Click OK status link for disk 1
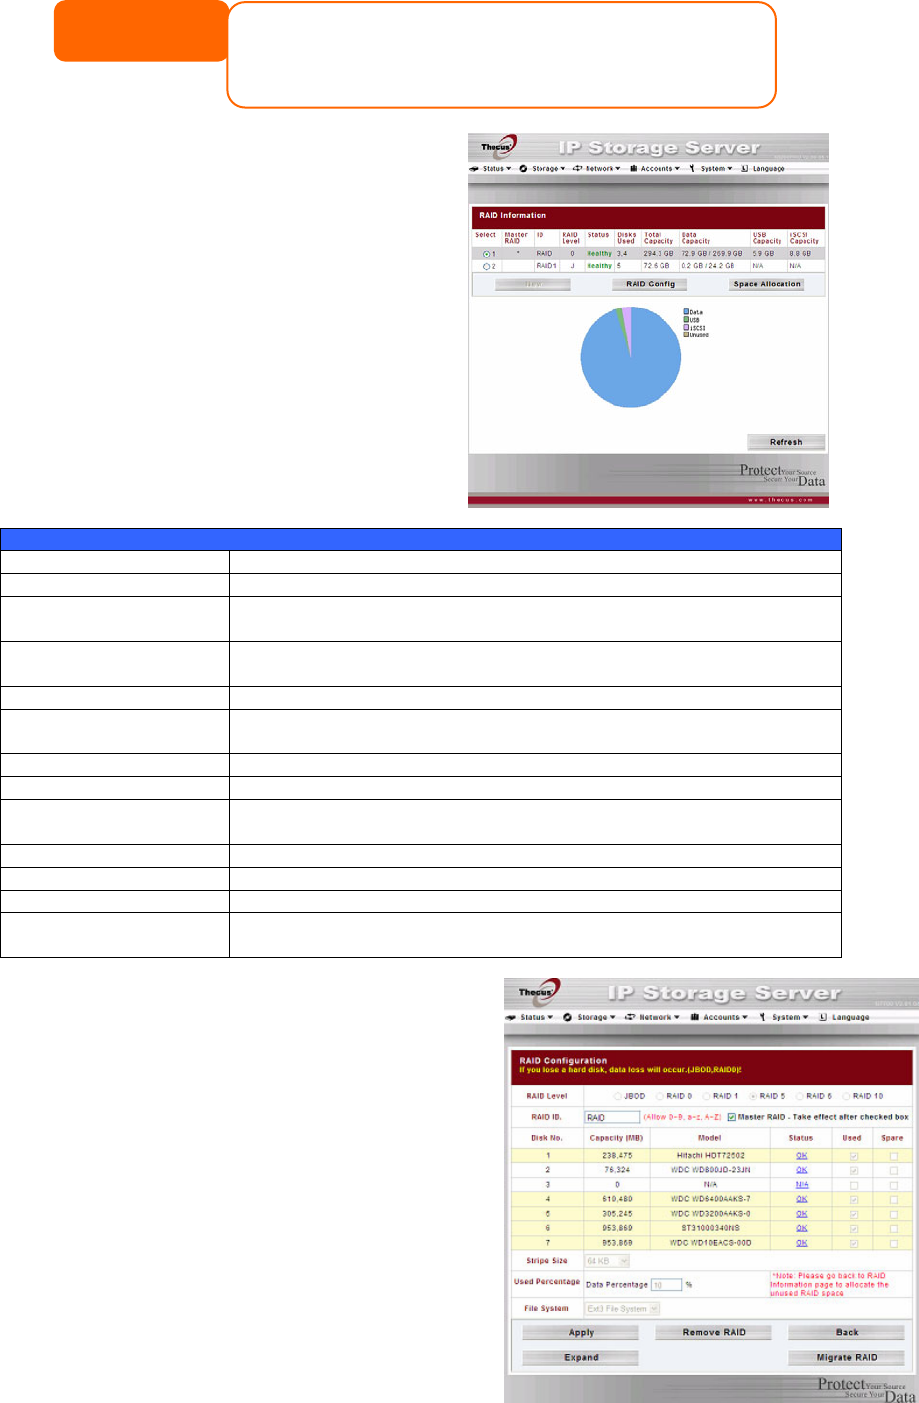Viewport: 919px width, 1403px height. tap(801, 1155)
